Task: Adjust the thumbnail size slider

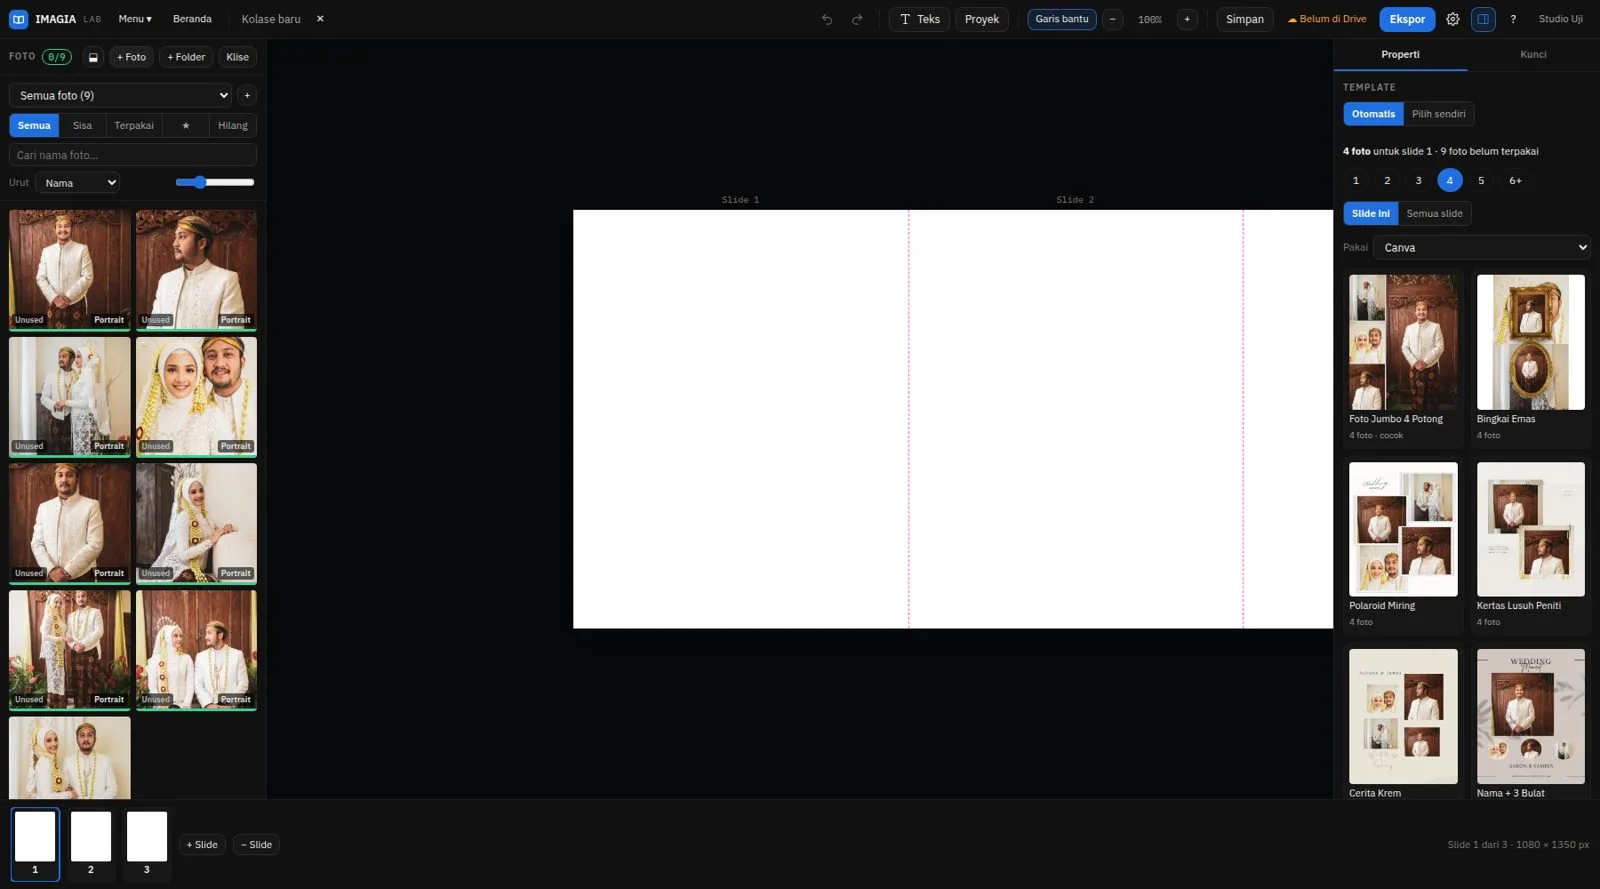Action: click(x=214, y=182)
